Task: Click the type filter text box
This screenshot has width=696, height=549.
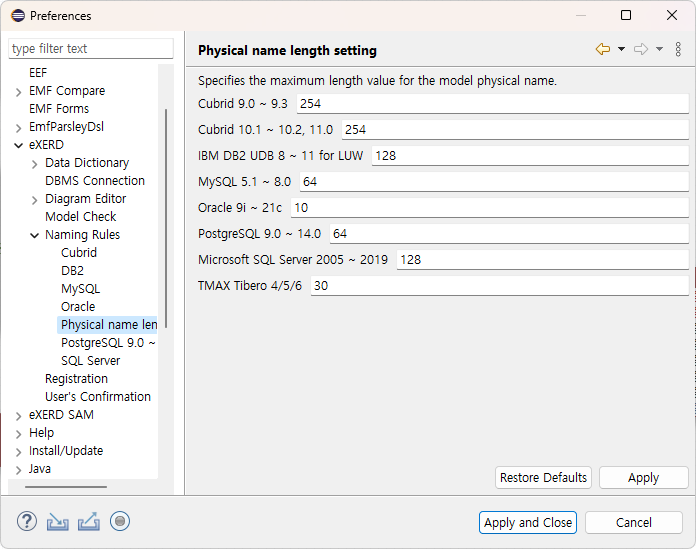Action: tap(91, 48)
